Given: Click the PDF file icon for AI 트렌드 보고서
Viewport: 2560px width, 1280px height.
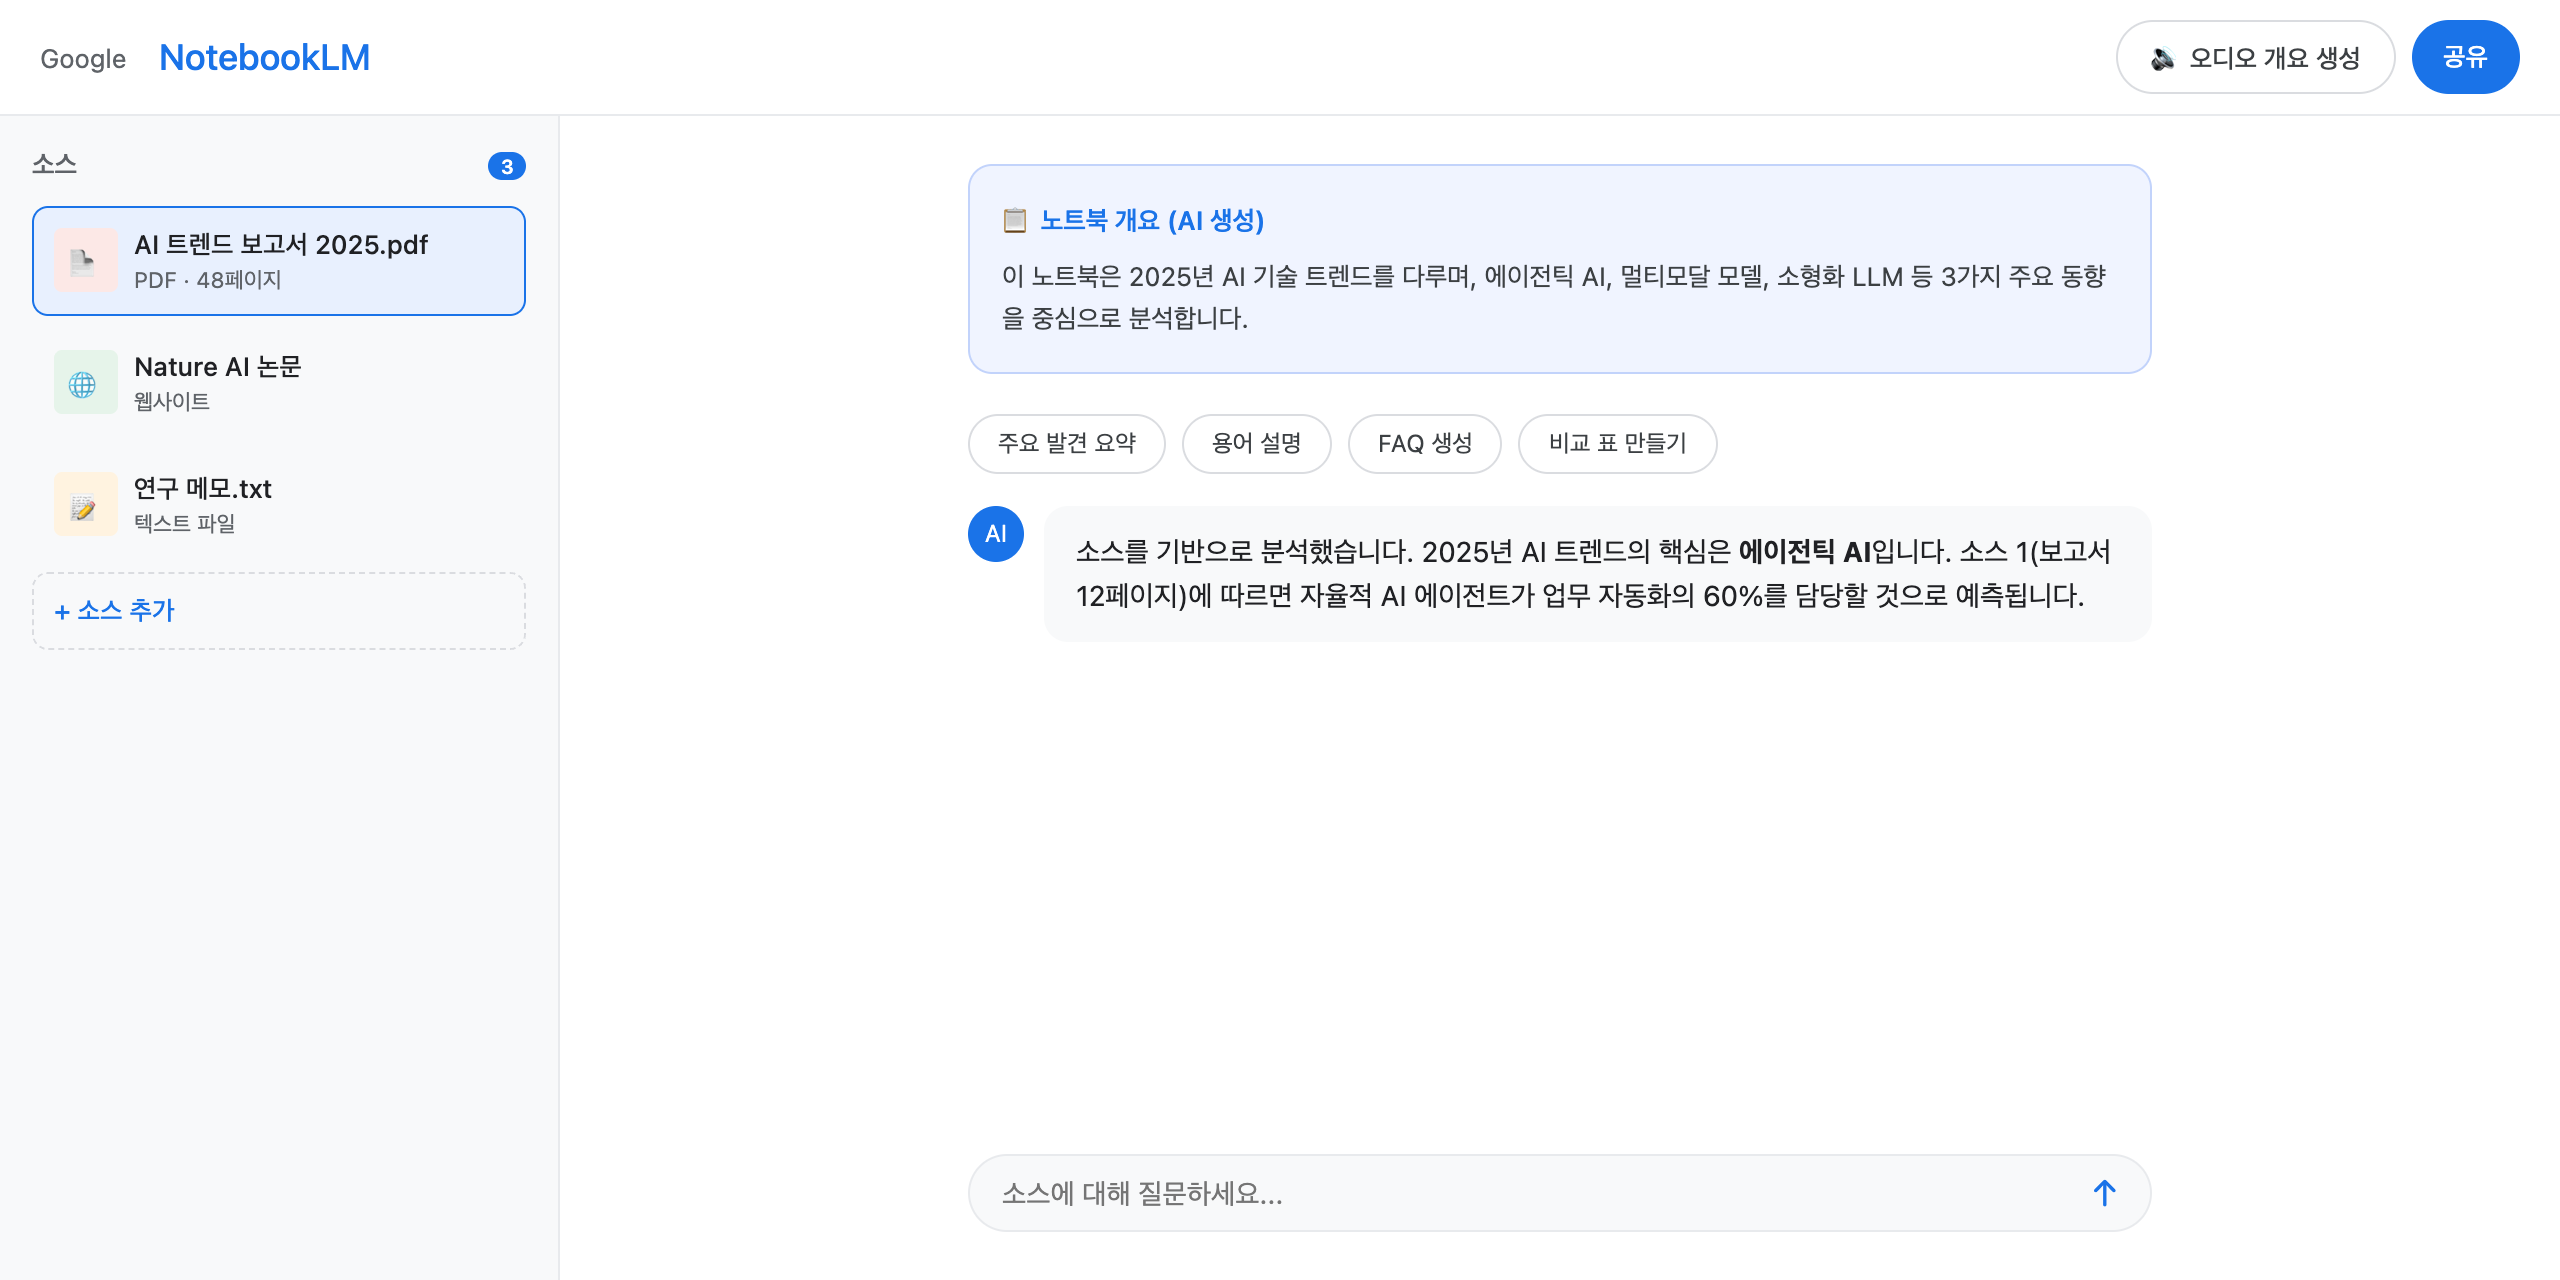Looking at the screenshot, I should (85, 261).
